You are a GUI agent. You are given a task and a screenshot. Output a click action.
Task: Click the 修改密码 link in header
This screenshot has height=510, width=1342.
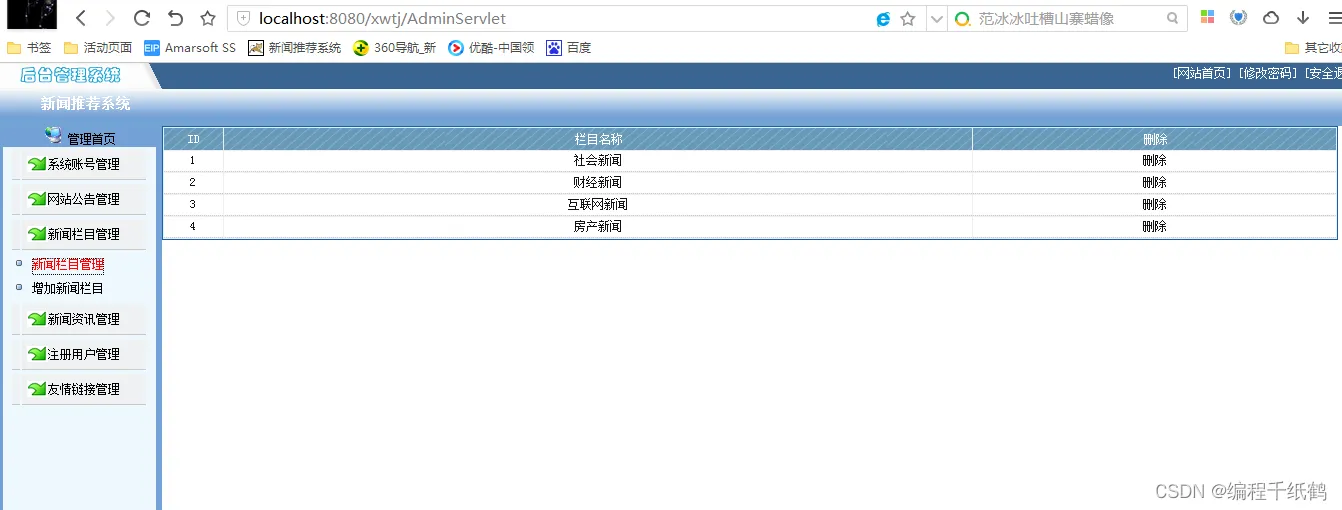point(1269,73)
